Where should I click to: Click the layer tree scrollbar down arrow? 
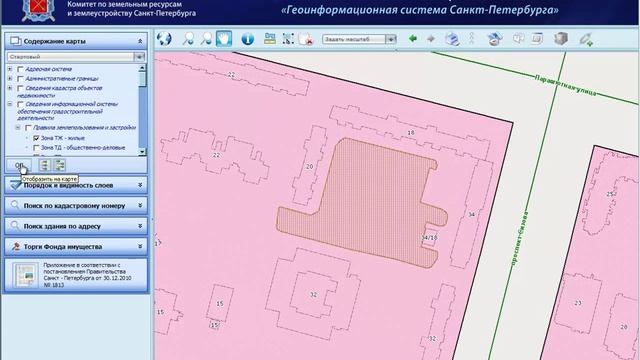click(142, 152)
